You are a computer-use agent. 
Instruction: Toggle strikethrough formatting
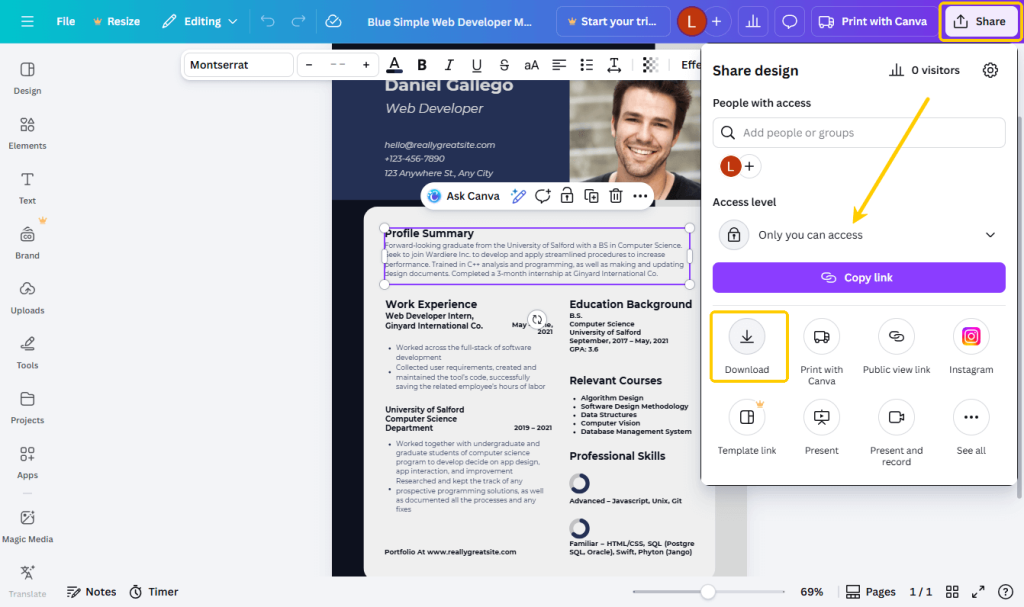[503, 64]
